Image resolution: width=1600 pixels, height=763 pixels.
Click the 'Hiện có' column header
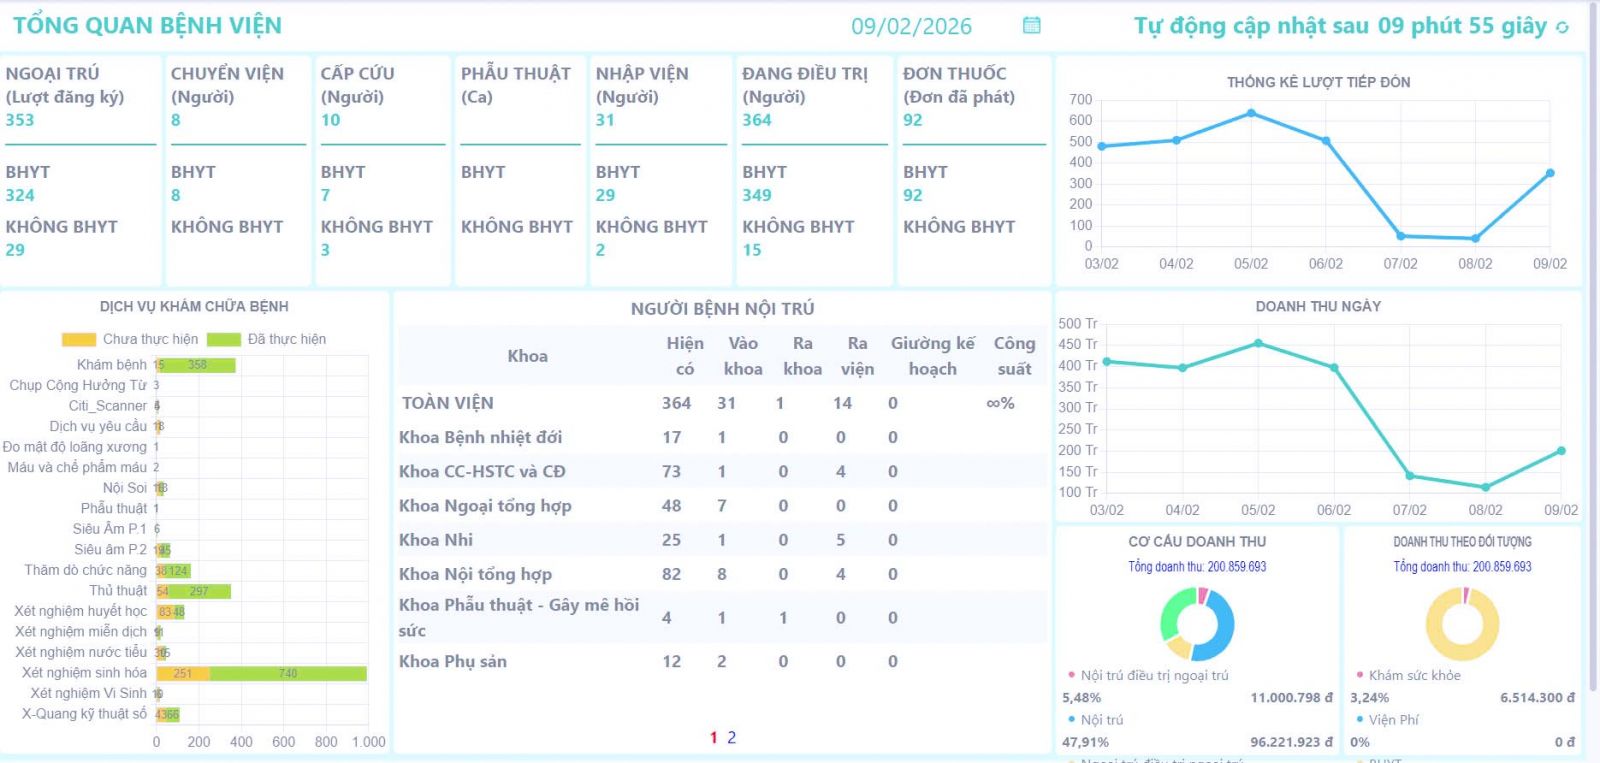685,356
